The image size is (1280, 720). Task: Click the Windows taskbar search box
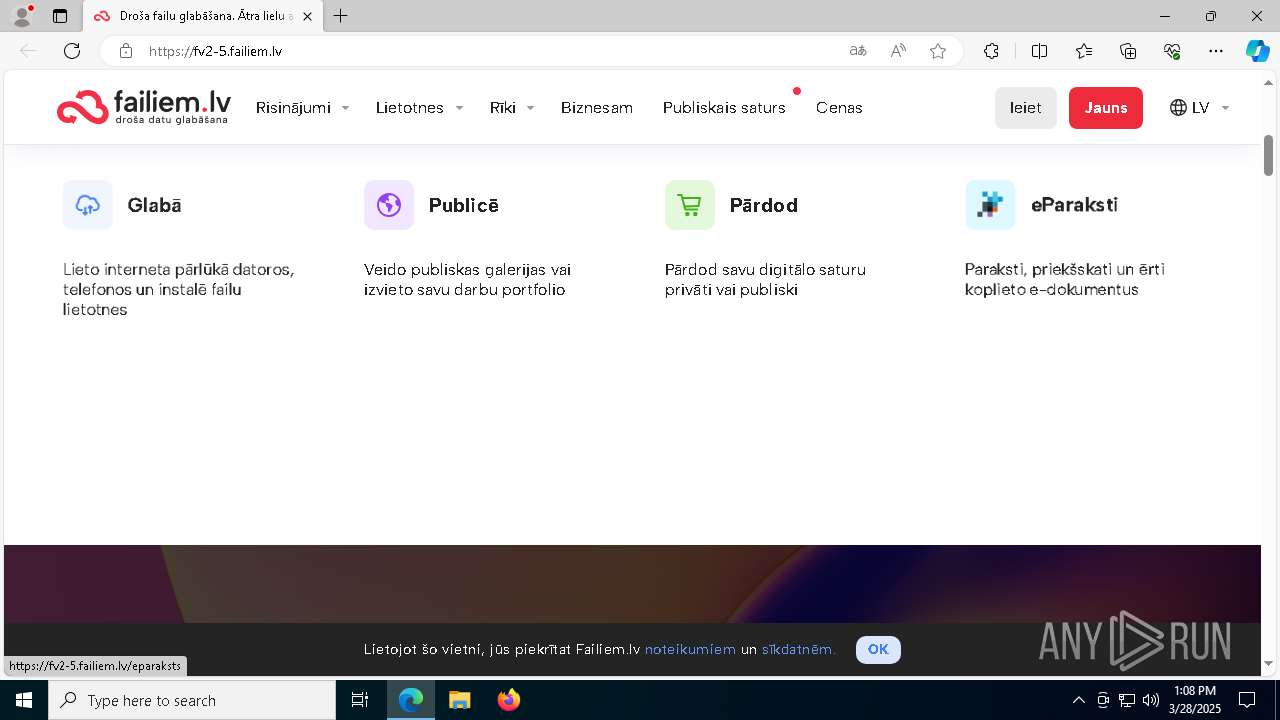[192, 700]
